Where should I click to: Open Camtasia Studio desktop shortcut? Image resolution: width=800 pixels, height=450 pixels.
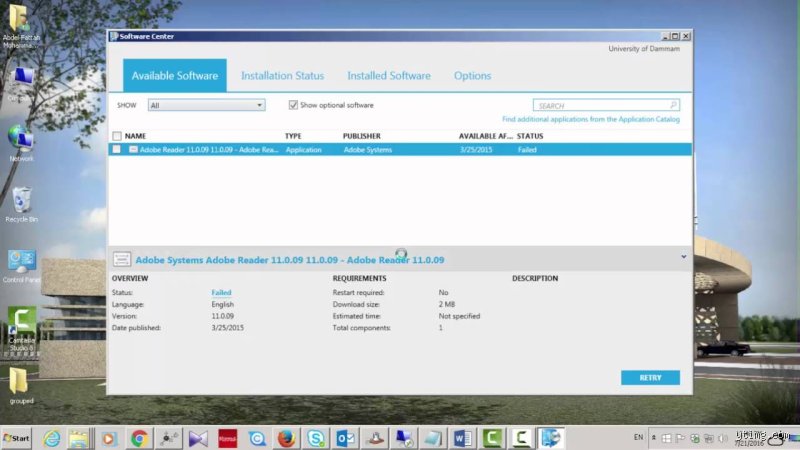click(21, 329)
